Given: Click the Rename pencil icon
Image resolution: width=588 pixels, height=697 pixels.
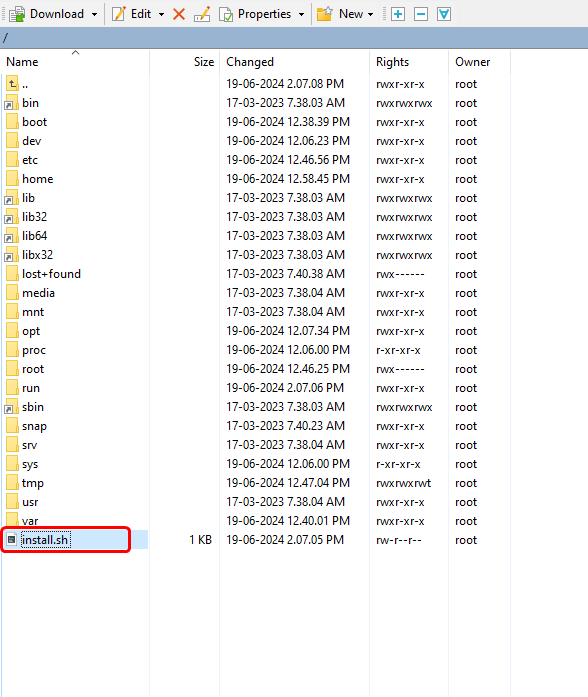Looking at the screenshot, I should 202,14.
